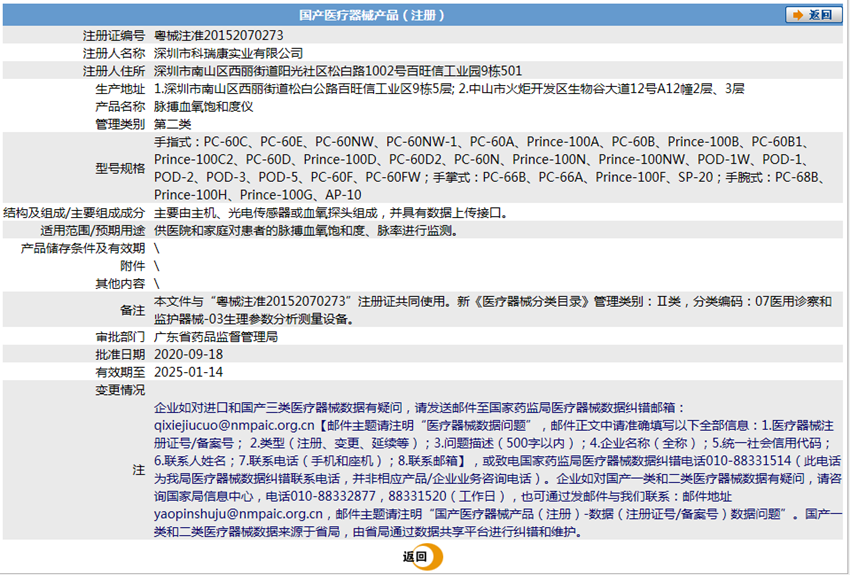The height and width of the screenshot is (575, 850).
Task: Click the 产品名称 label
Action: [120, 106]
